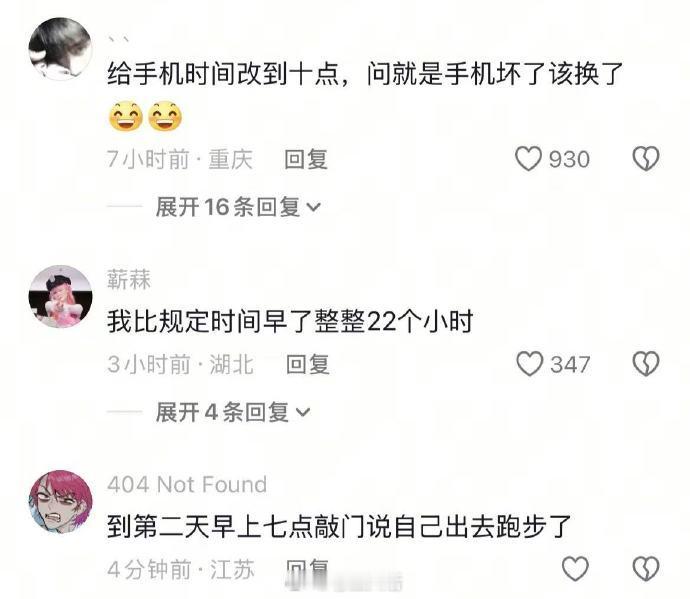Open username 404 Not Found profile
The width and height of the screenshot is (690, 599).
point(187,485)
